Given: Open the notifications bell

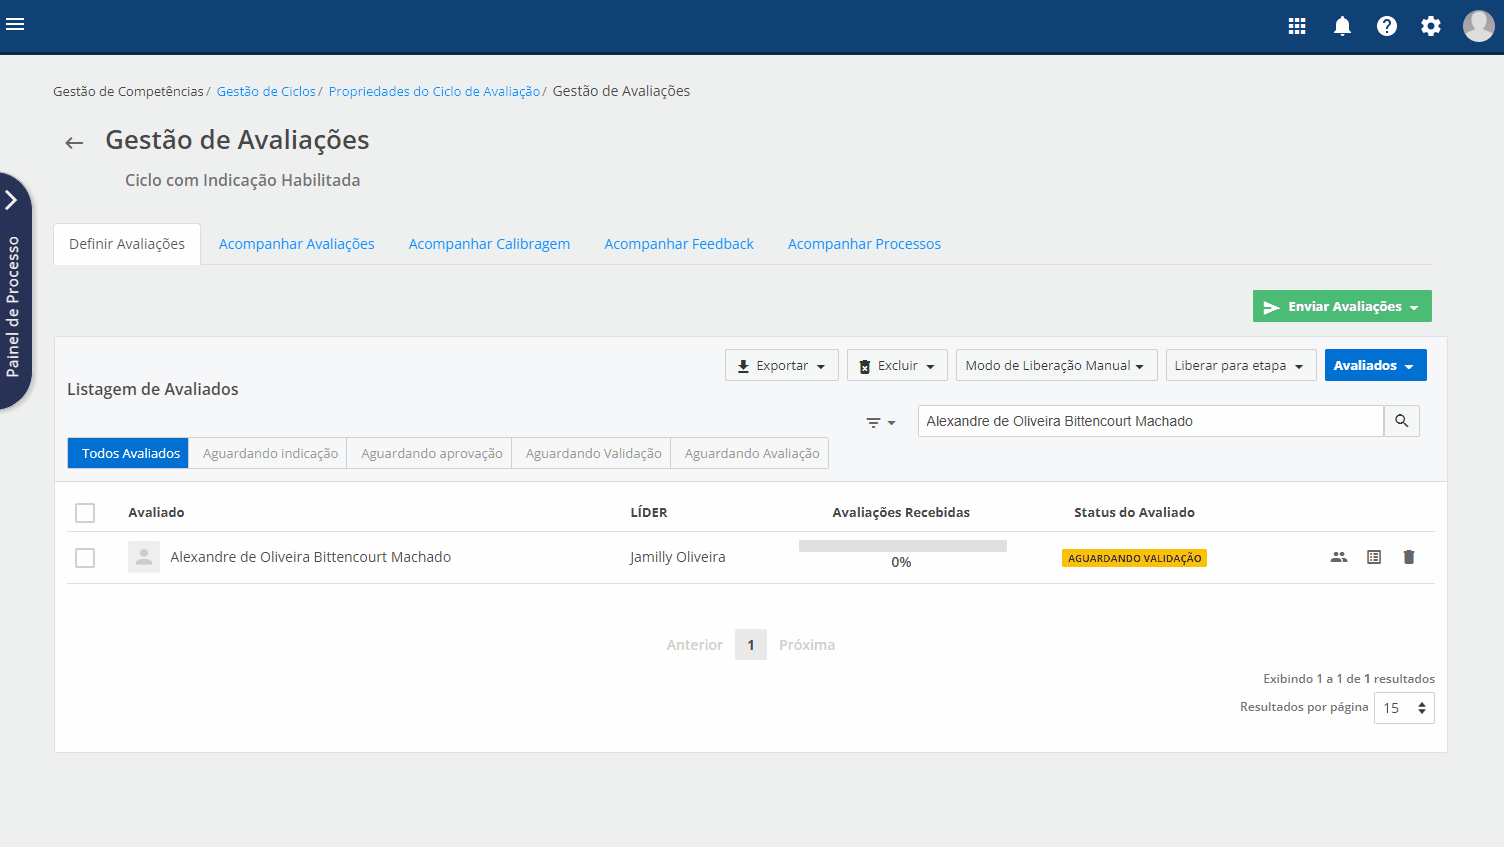Looking at the screenshot, I should pos(1342,26).
